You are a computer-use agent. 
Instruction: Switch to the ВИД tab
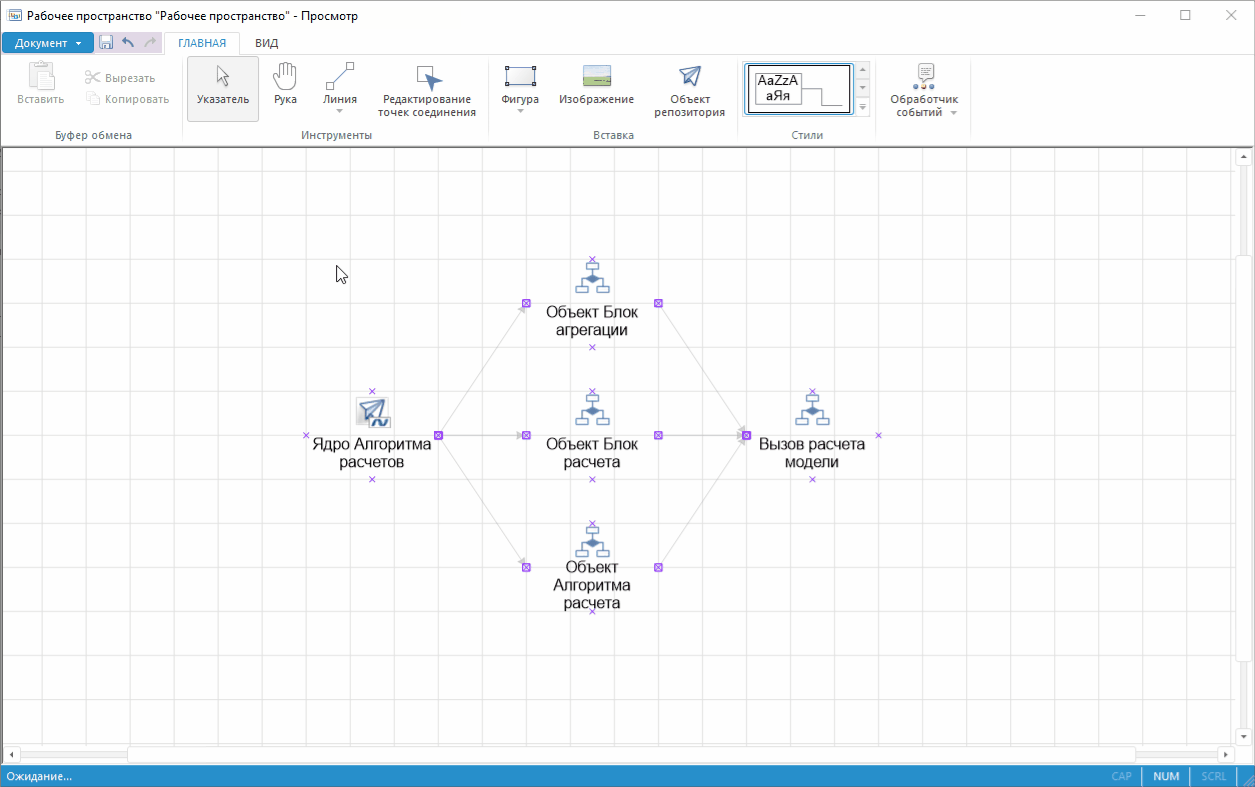tap(266, 43)
